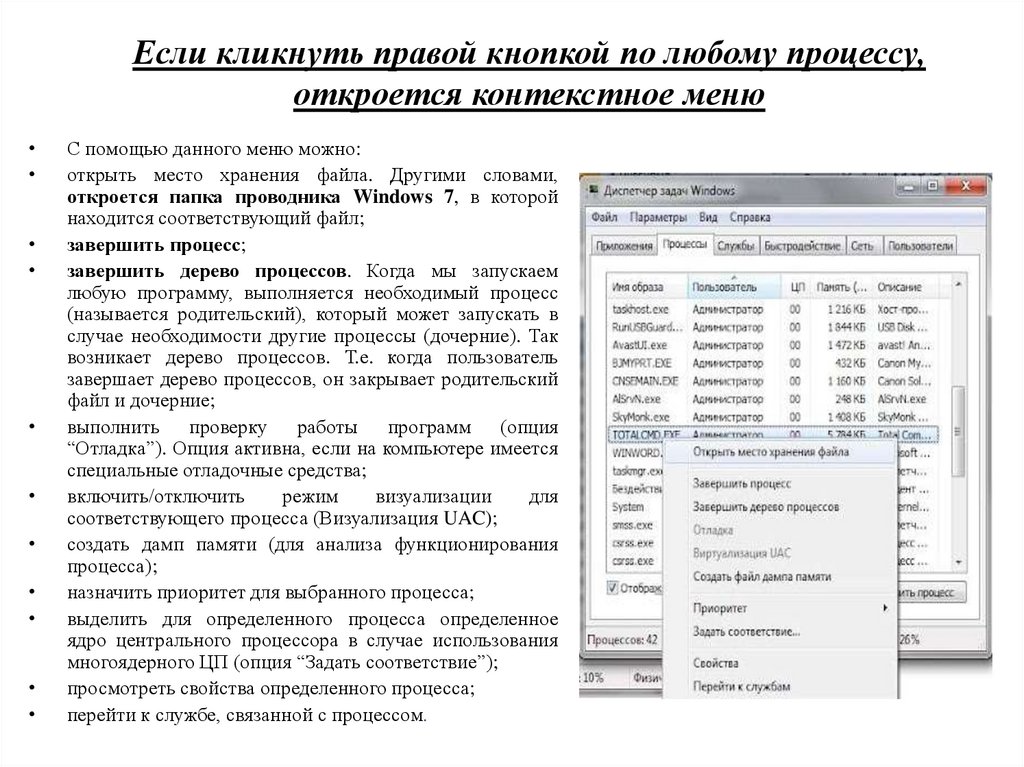
Task: Click the 432 КБ memory value
Action: coord(850,363)
